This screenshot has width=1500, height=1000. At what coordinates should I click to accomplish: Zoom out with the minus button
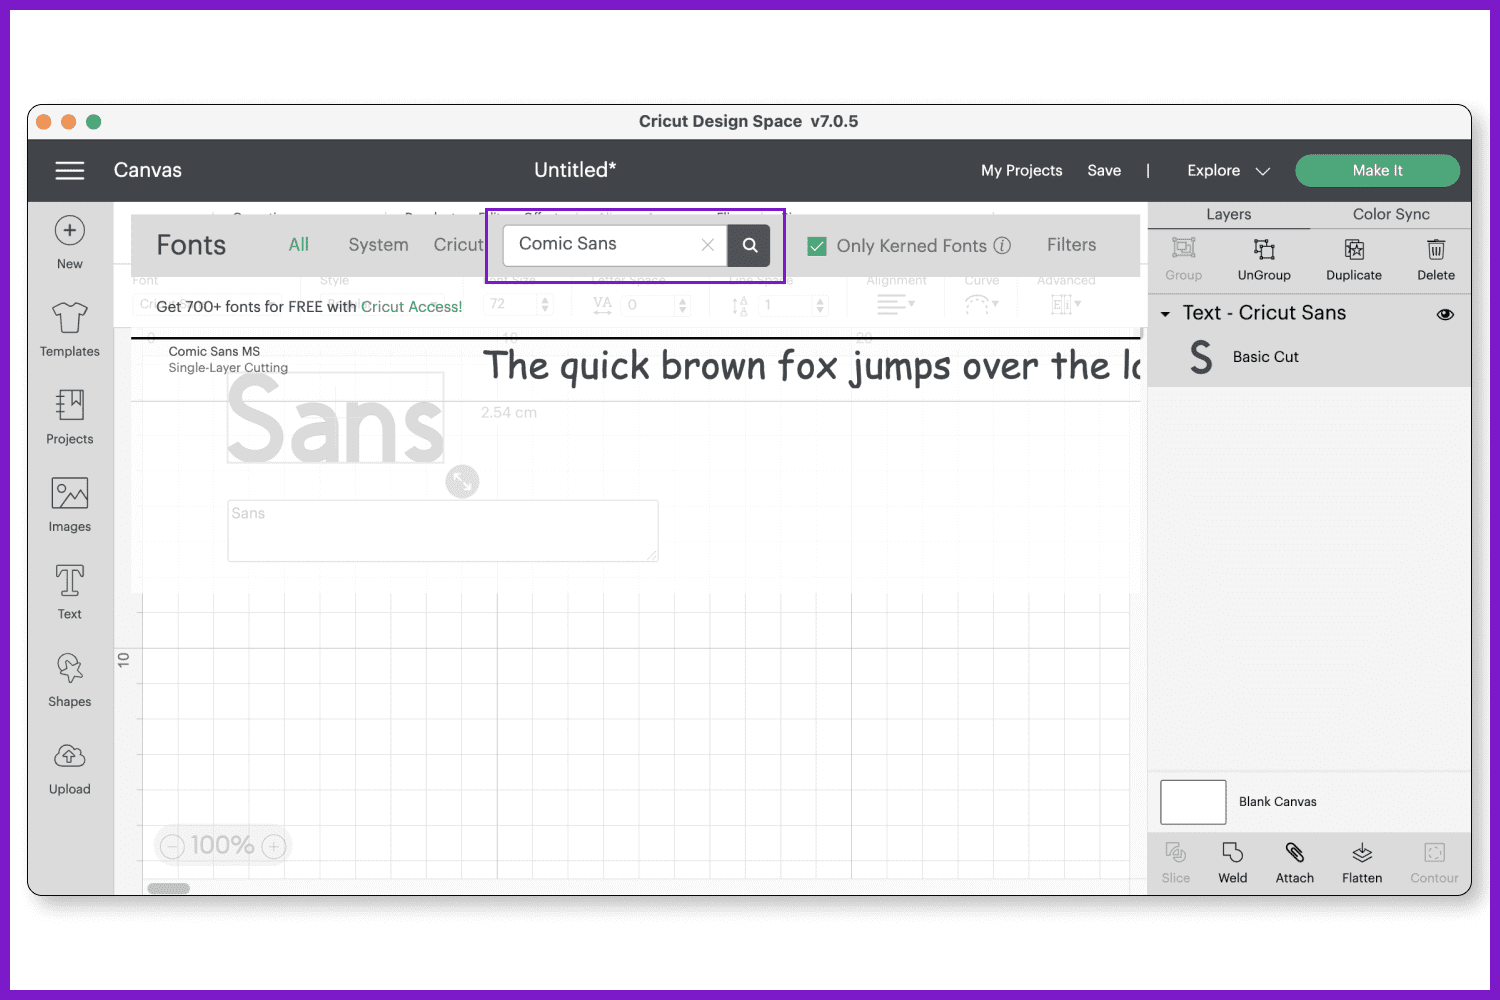point(172,847)
